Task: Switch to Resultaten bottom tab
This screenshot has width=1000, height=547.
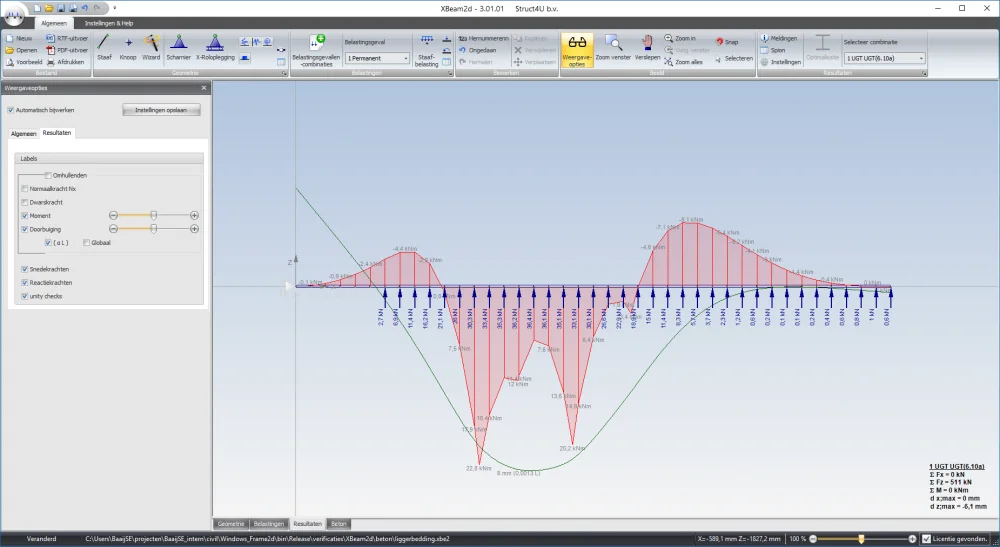Action: coord(307,523)
